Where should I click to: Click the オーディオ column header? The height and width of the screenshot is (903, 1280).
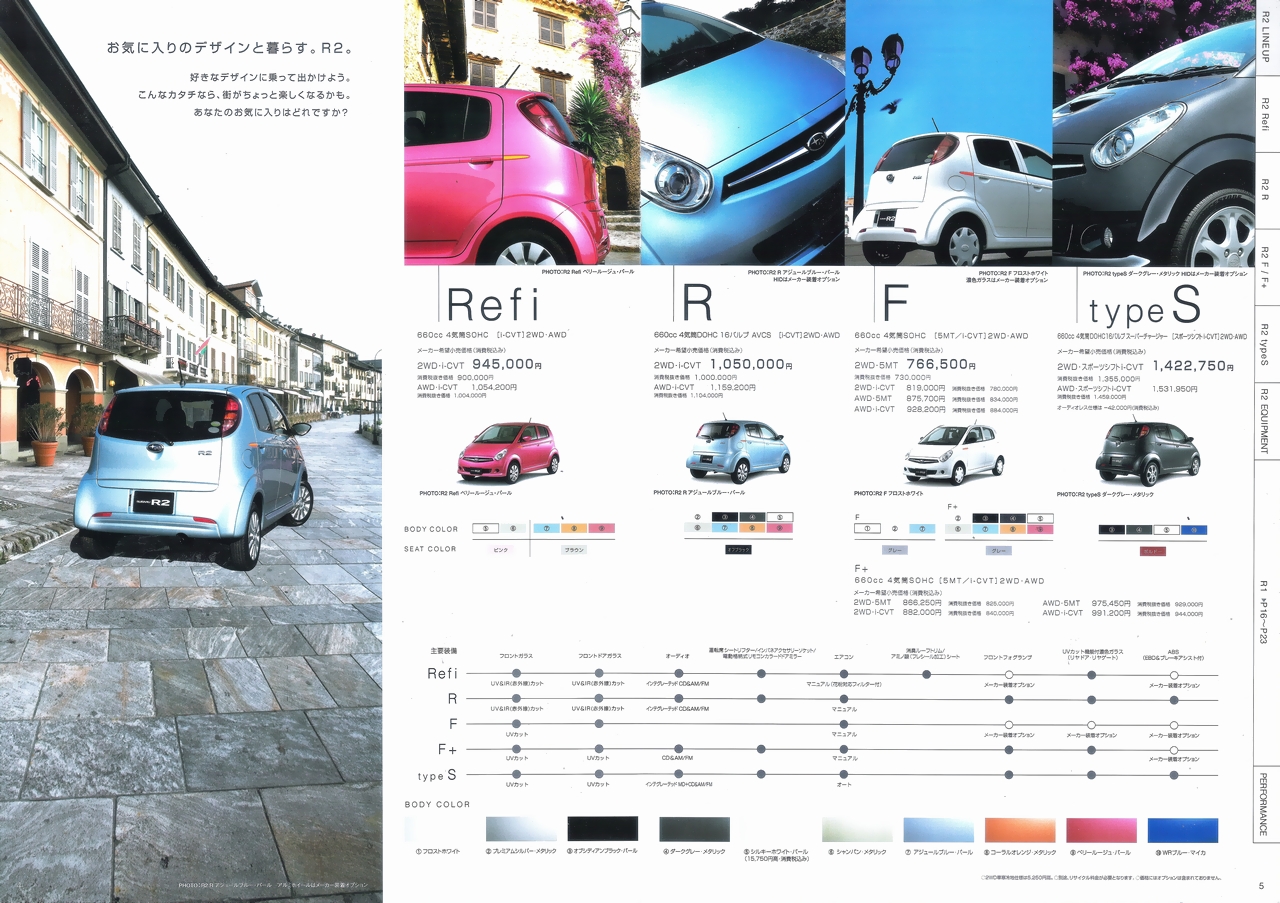click(678, 656)
